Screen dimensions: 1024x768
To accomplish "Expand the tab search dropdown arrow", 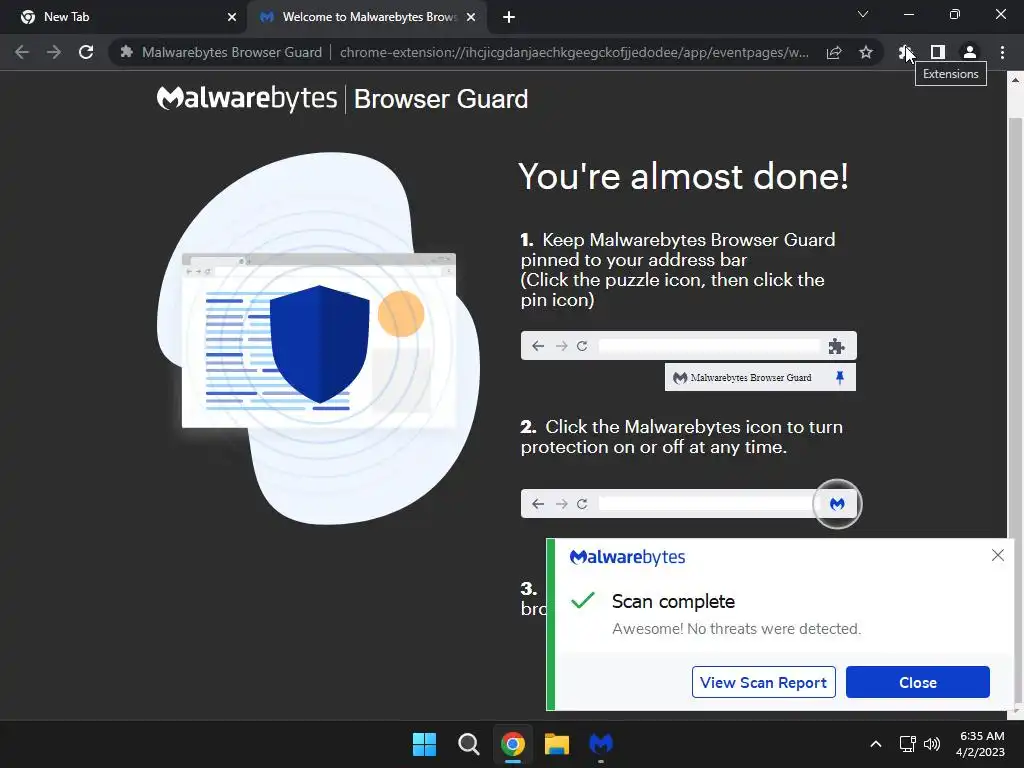I will coord(863,14).
